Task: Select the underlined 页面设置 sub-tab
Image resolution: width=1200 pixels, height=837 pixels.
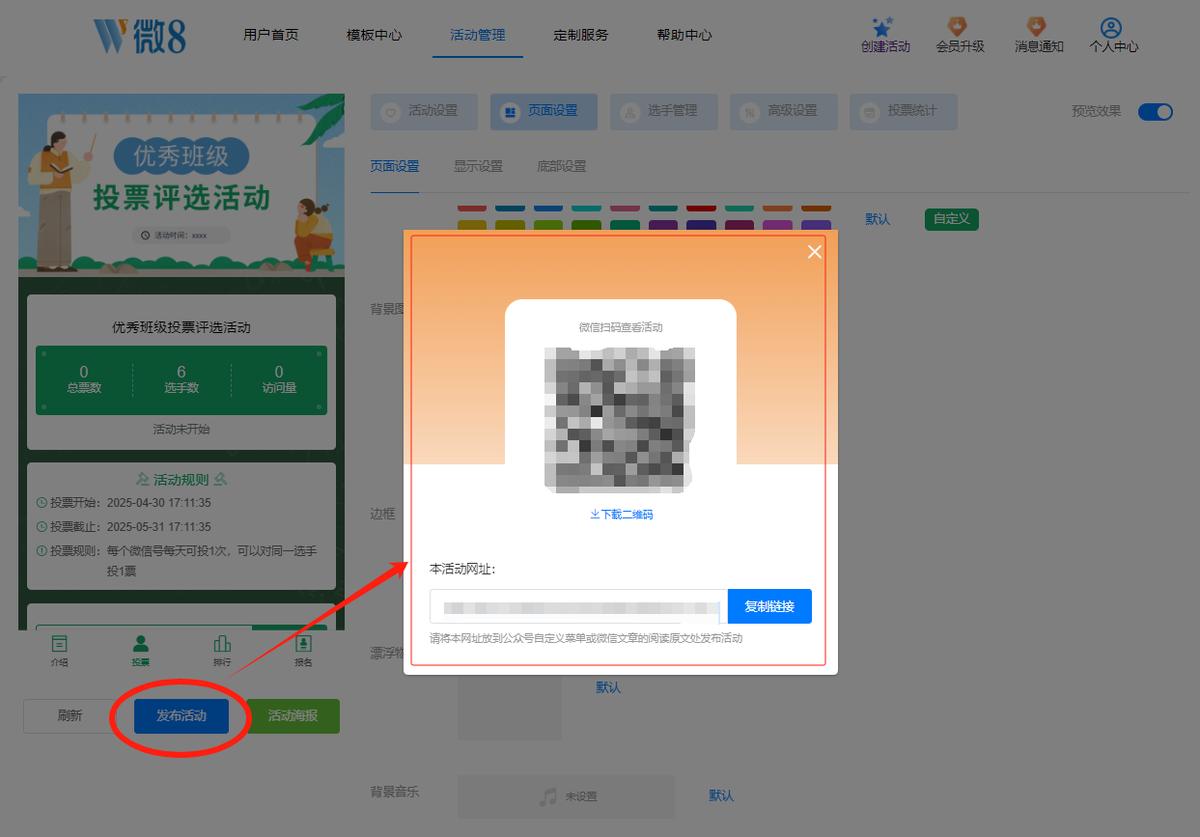Action: click(x=395, y=166)
